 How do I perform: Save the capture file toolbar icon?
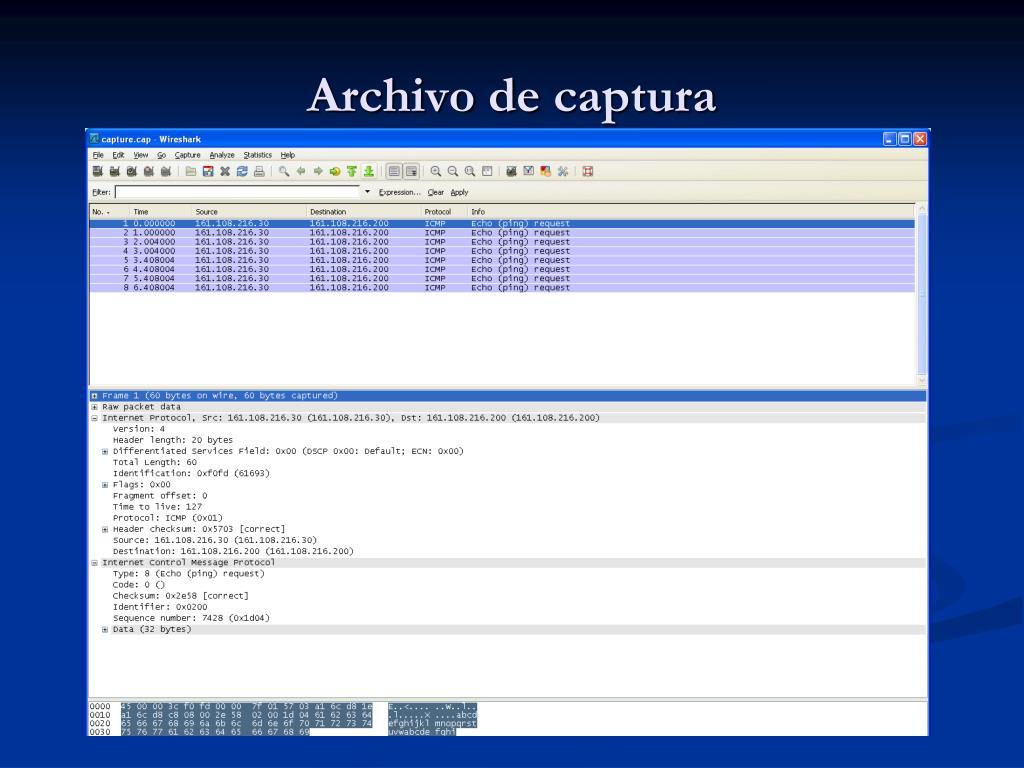(208, 171)
